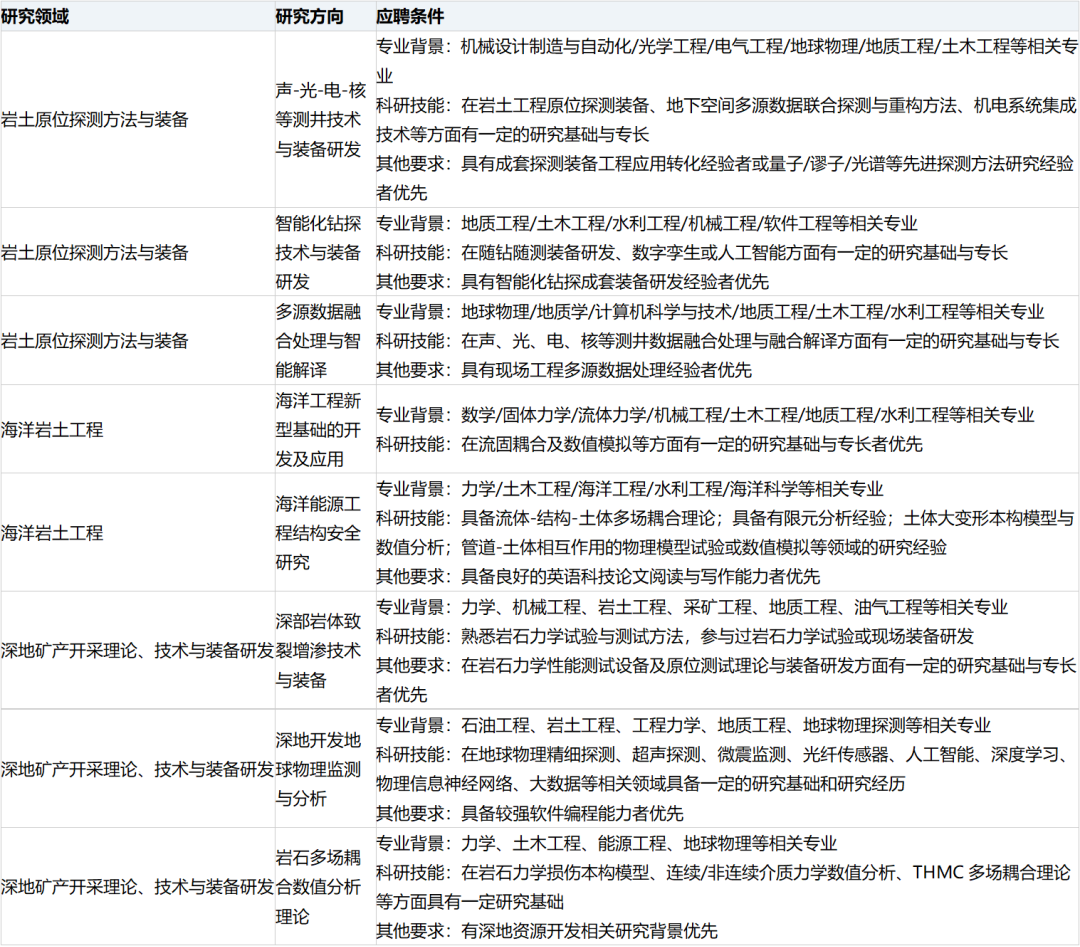Click "岩土原位探测方法与装备" in the 智能化钻探 row
This screenshot has height=947, width=1080.
(94, 253)
